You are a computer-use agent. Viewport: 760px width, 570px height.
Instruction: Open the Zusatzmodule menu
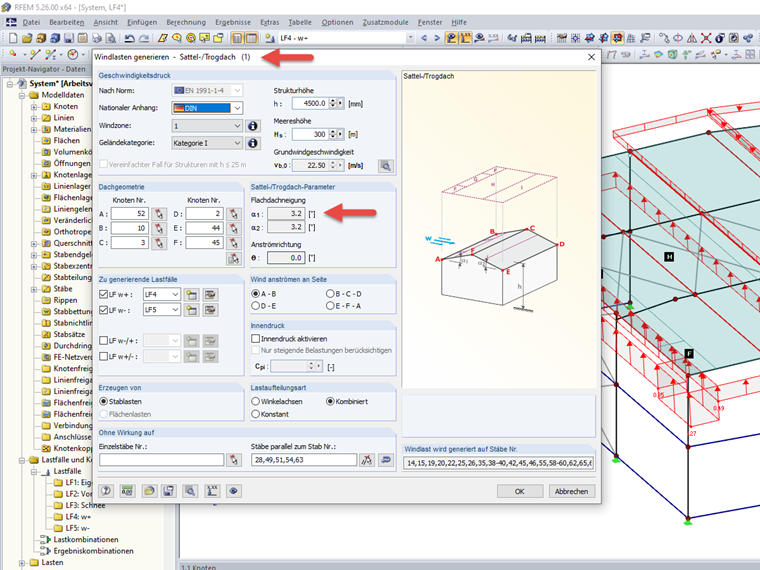tap(385, 22)
